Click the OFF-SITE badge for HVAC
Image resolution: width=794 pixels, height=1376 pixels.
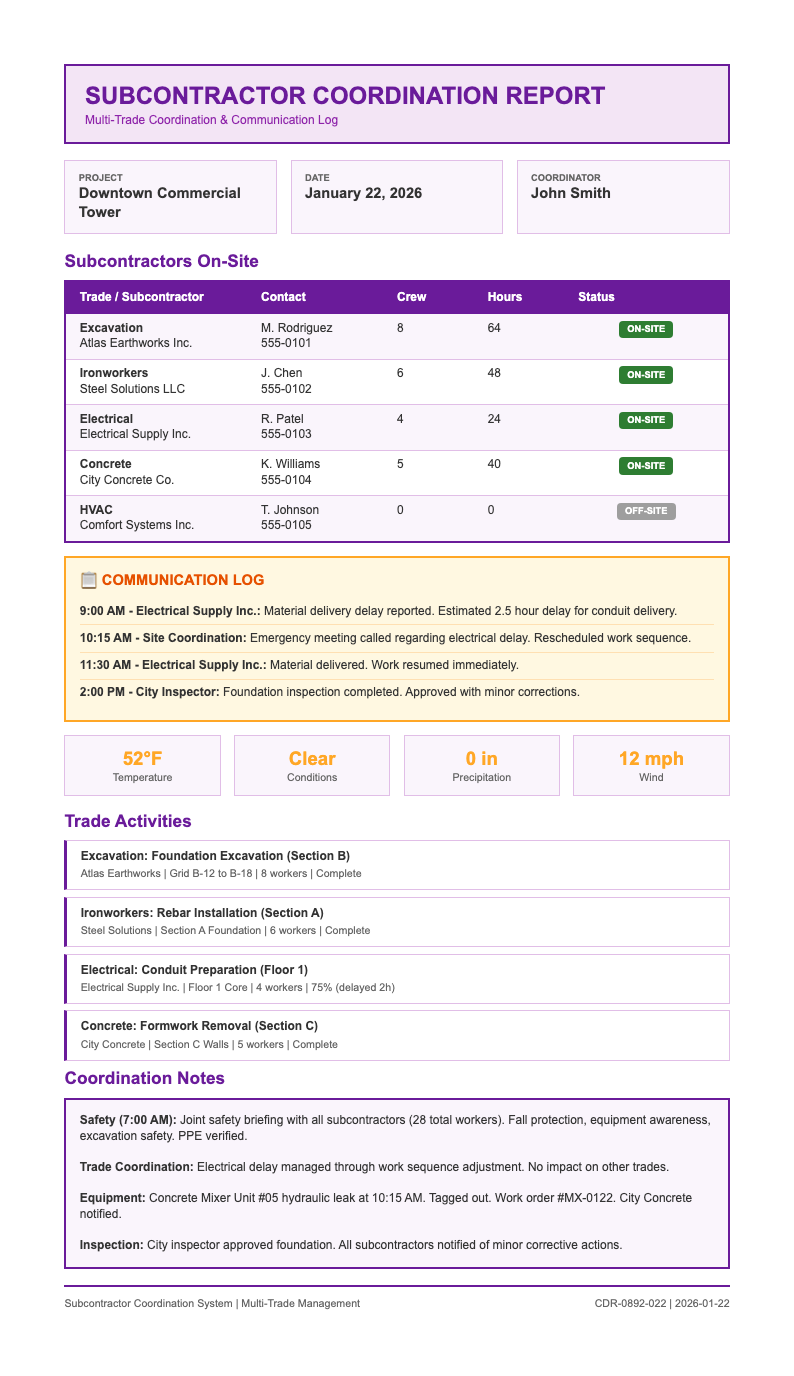click(645, 511)
